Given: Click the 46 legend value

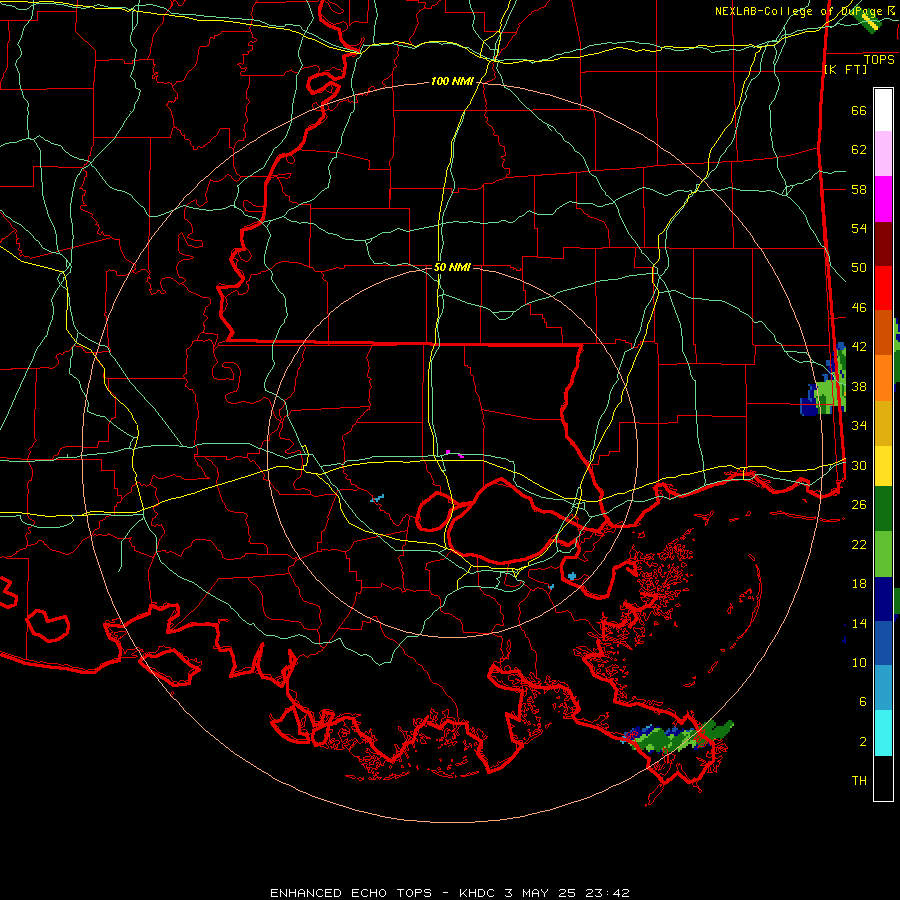Looking at the screenshot, I should [x=859, y=308].
